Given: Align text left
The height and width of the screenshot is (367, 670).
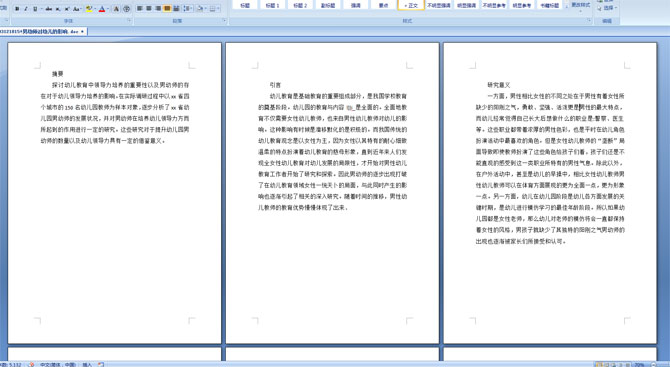Looking at the screenshot, I should tap(140, 9).
